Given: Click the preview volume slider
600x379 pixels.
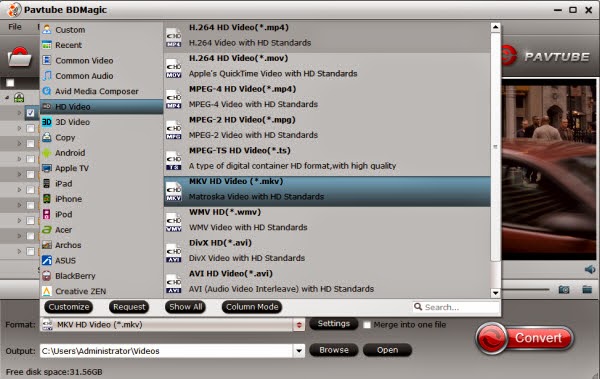Looking at the screenshot, I should click(525, 289).
